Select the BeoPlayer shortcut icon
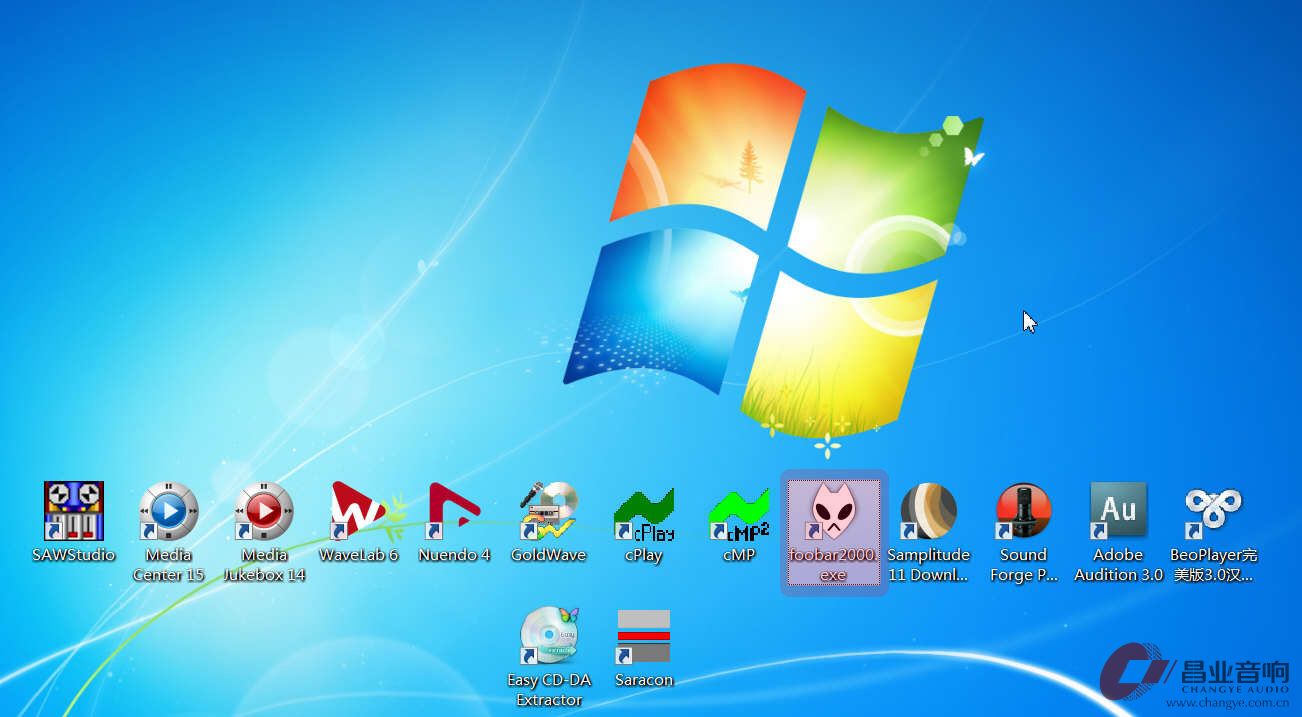The width and height of the screenshot is (1302, 717). click(1214, 511)
